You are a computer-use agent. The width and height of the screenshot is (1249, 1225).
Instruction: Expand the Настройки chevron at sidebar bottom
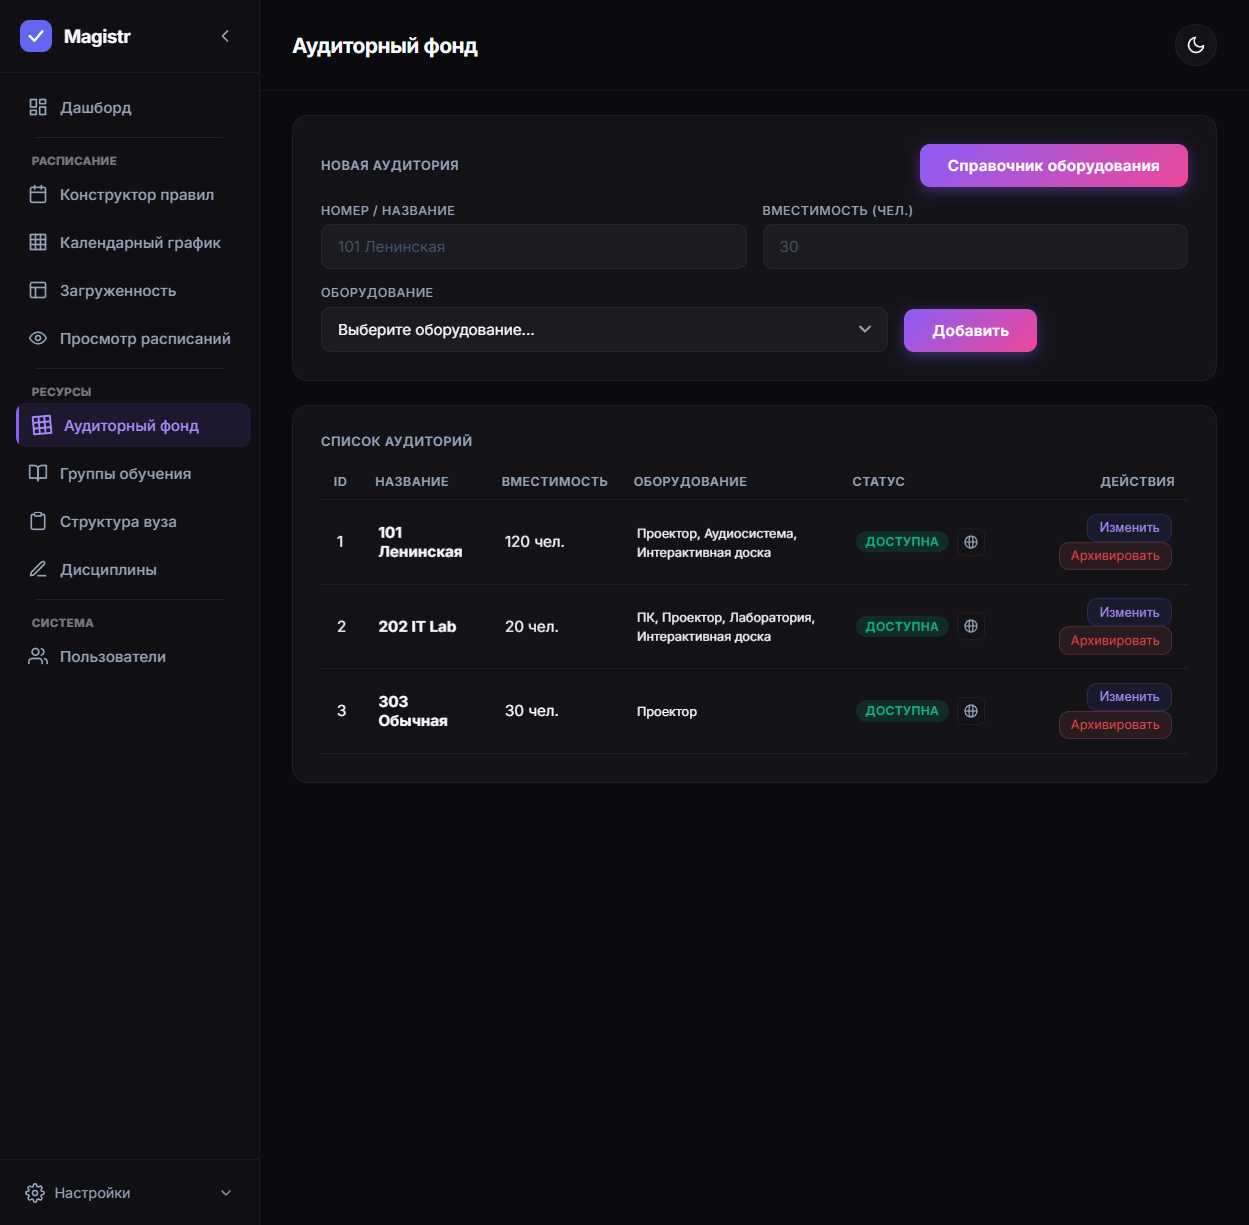click(x=226, y=1193)
